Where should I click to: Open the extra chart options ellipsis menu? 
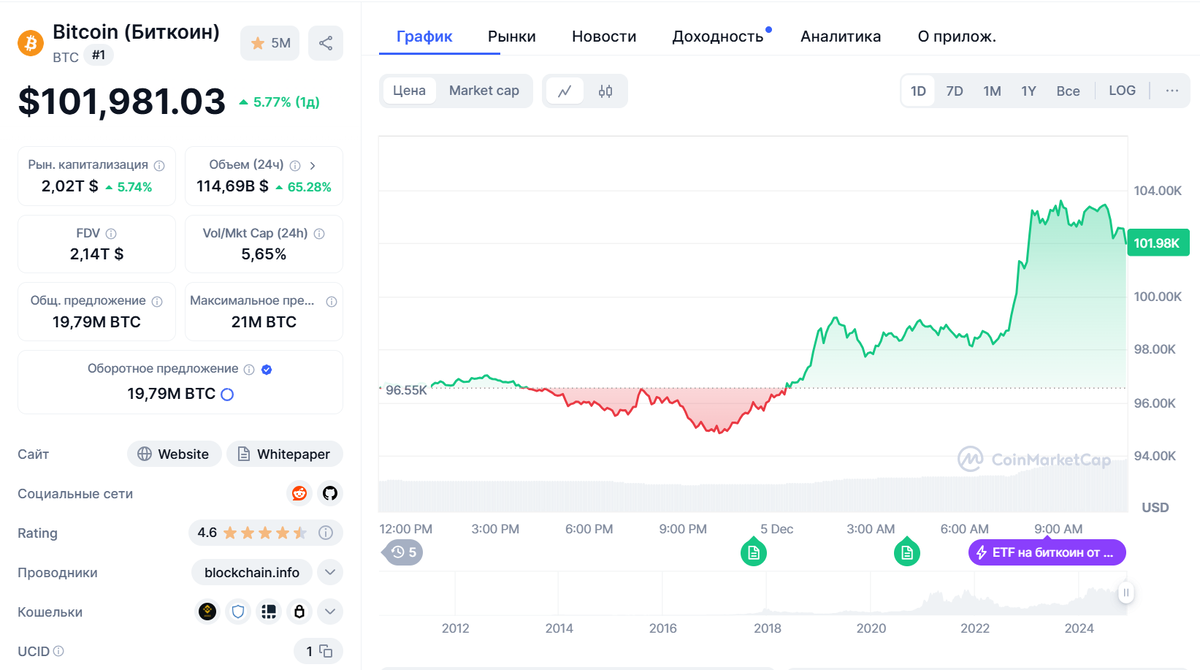tap(1170, 90)
